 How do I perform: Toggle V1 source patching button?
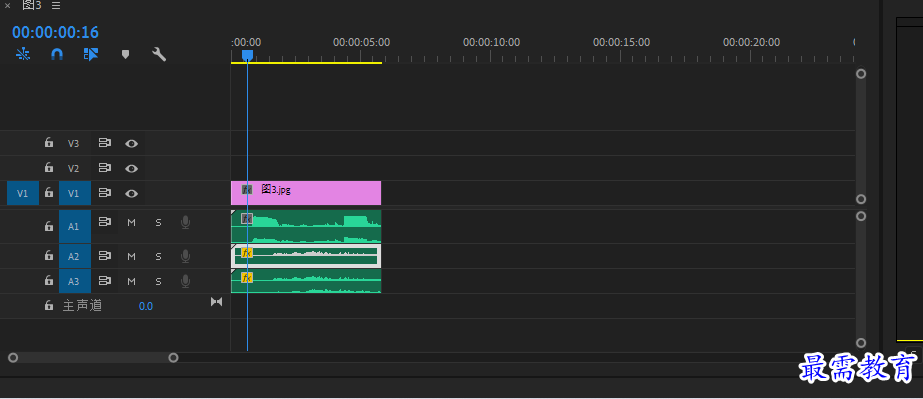pyautogui.click(x=23, y=193)
